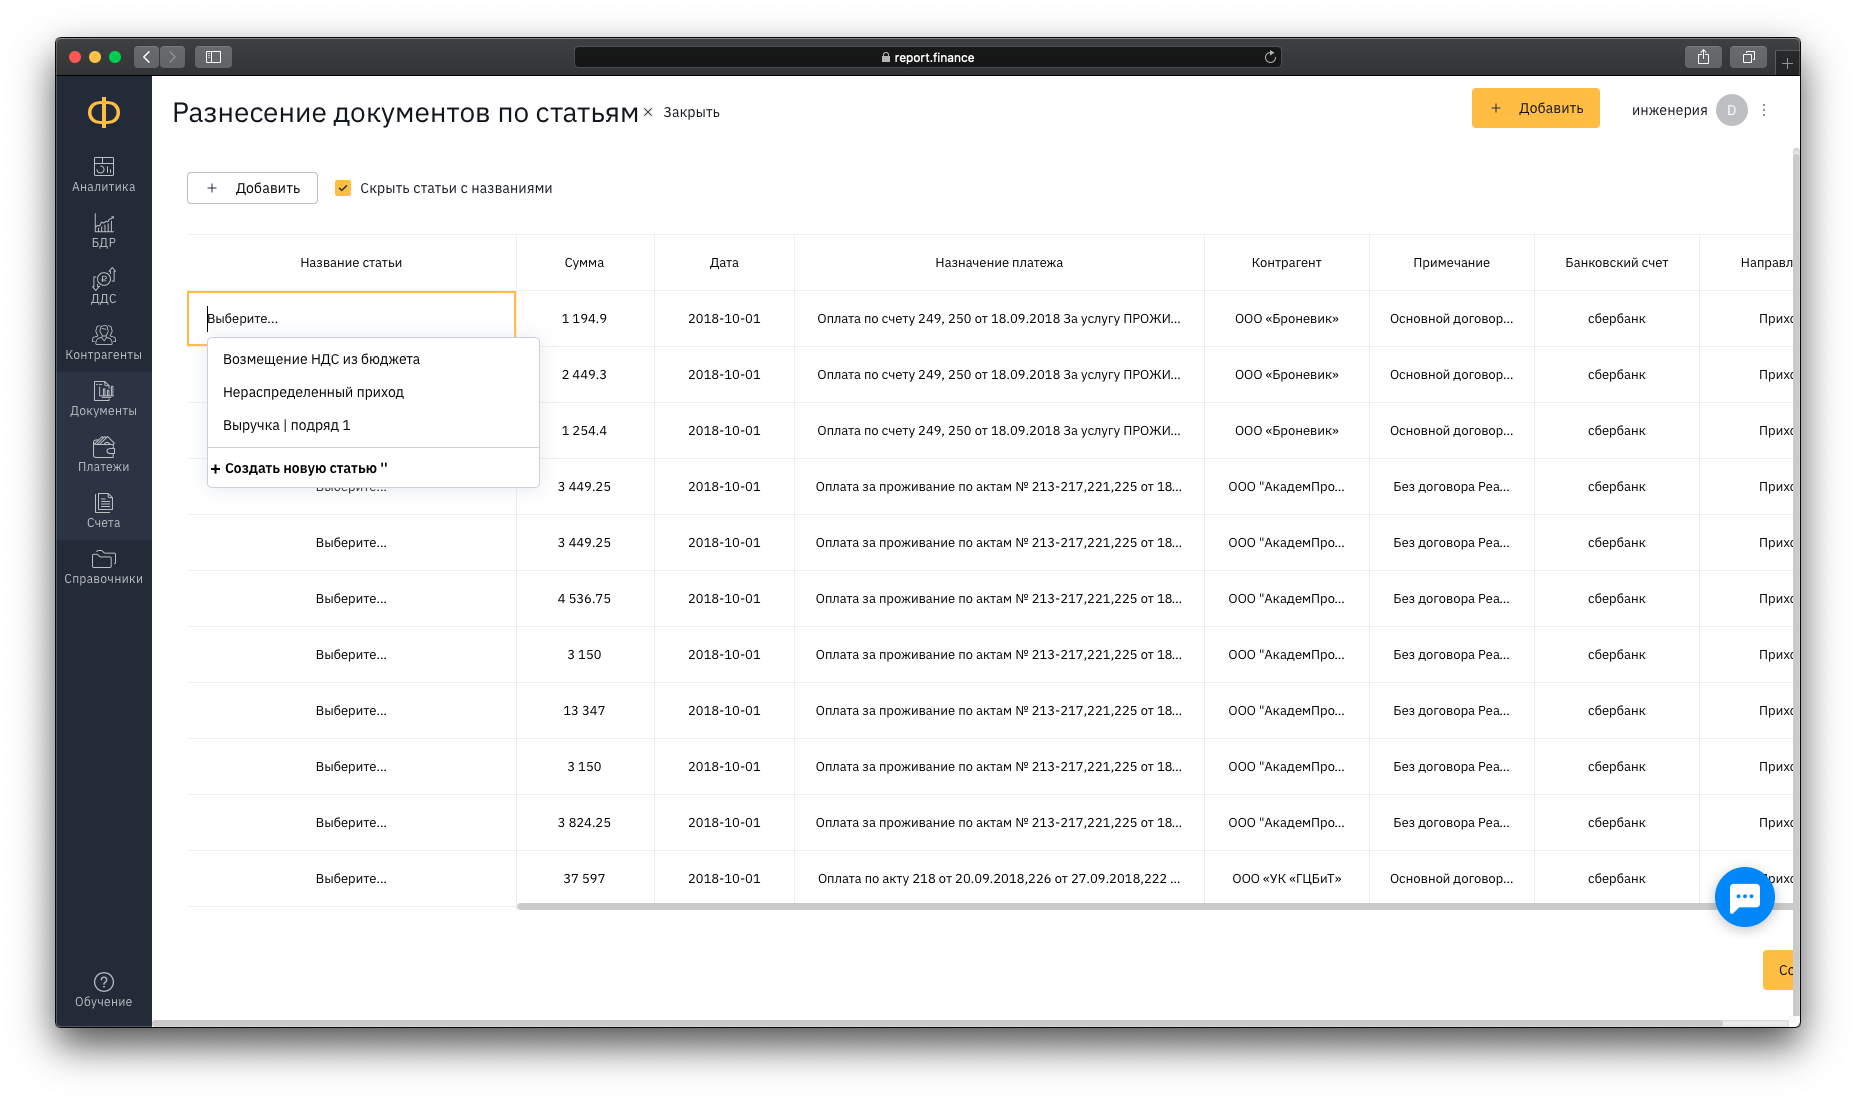1856x1101 pixels.
Task: Toggle the browser sidebar button
Action: click(x=213, y=57)
